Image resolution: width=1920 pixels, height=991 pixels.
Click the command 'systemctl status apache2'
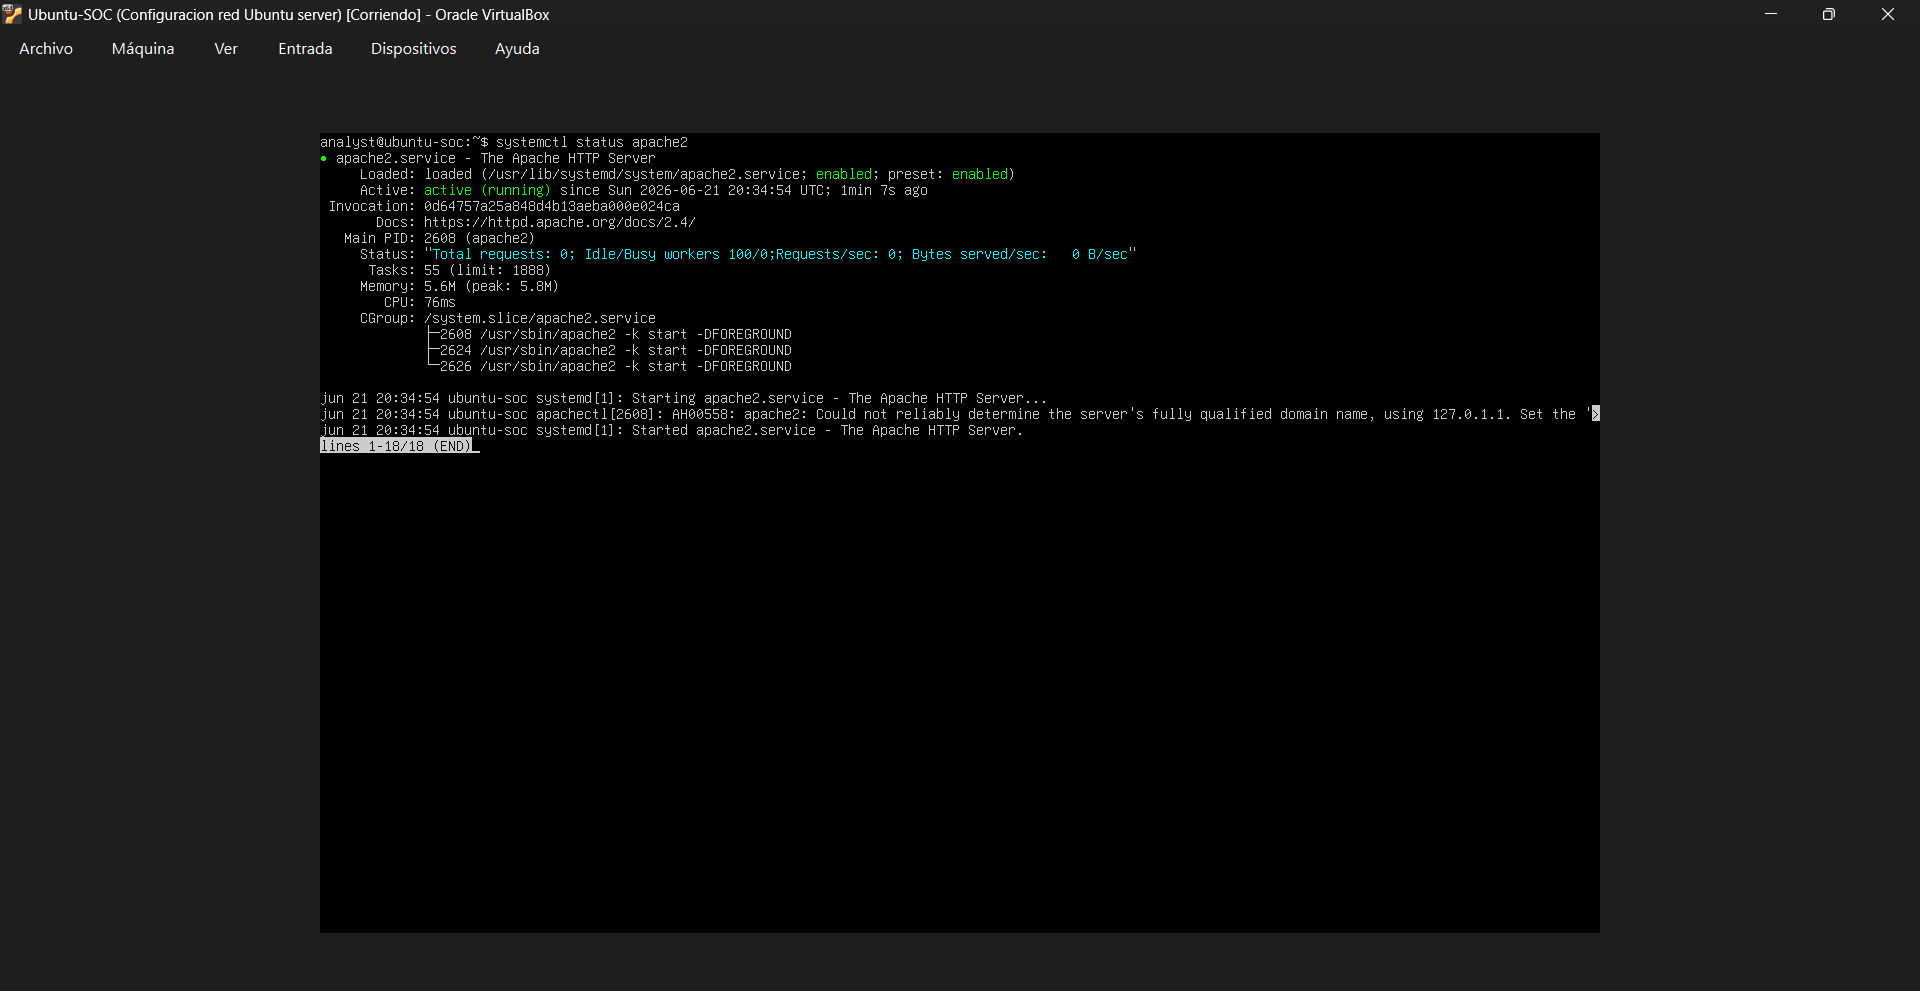point(592,142)
